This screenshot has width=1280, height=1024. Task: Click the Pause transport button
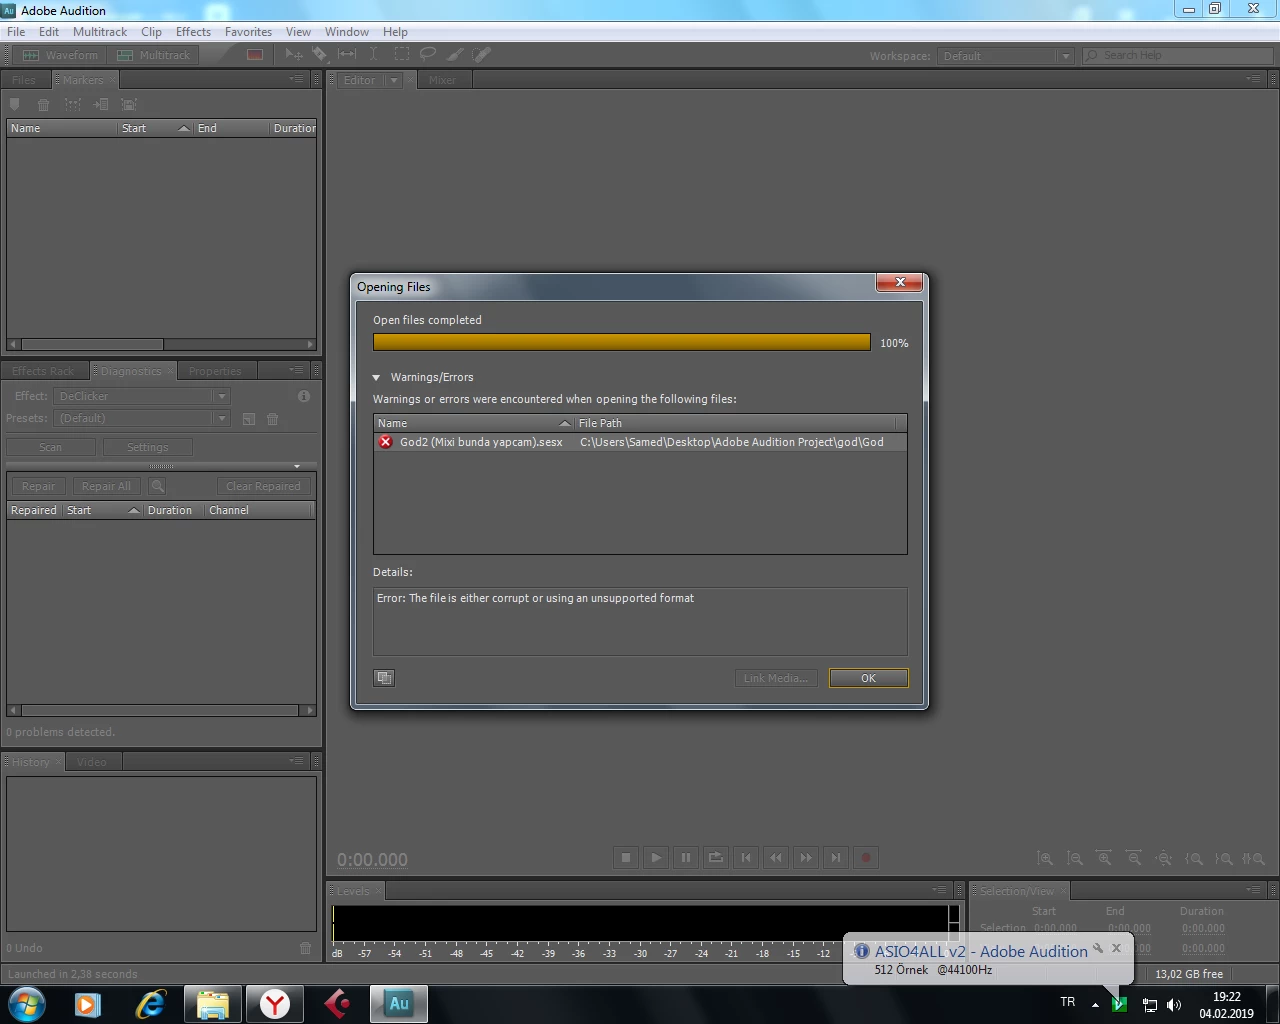click(686, 857)
